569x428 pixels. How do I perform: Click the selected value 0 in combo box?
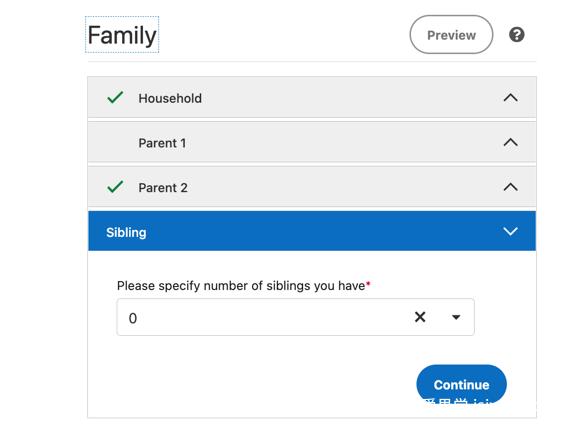(x=133, y=318)
